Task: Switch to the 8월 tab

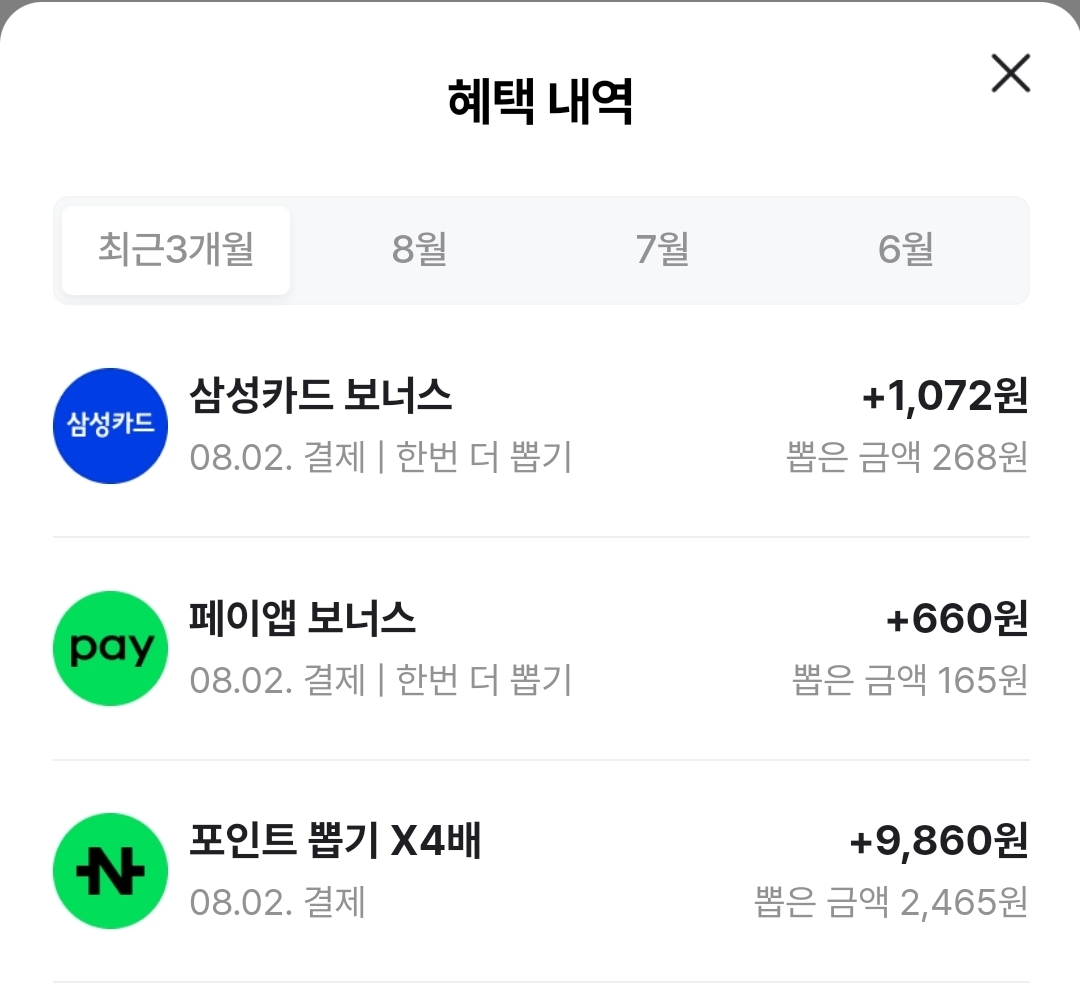Action: coord(419,250)
